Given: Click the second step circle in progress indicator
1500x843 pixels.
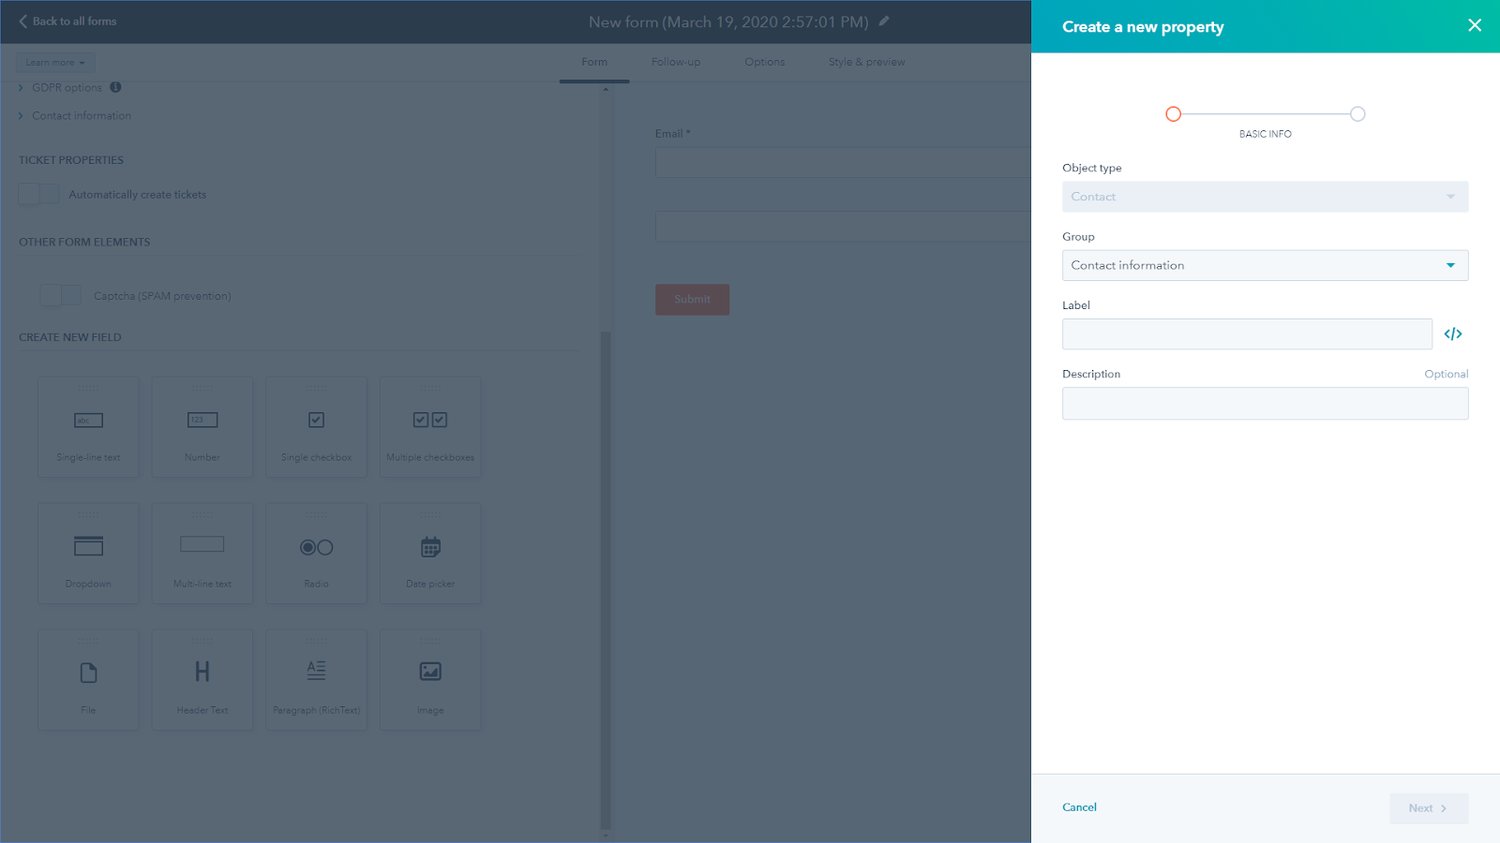Looking at the screenshot, I should tap(1357, 114).
